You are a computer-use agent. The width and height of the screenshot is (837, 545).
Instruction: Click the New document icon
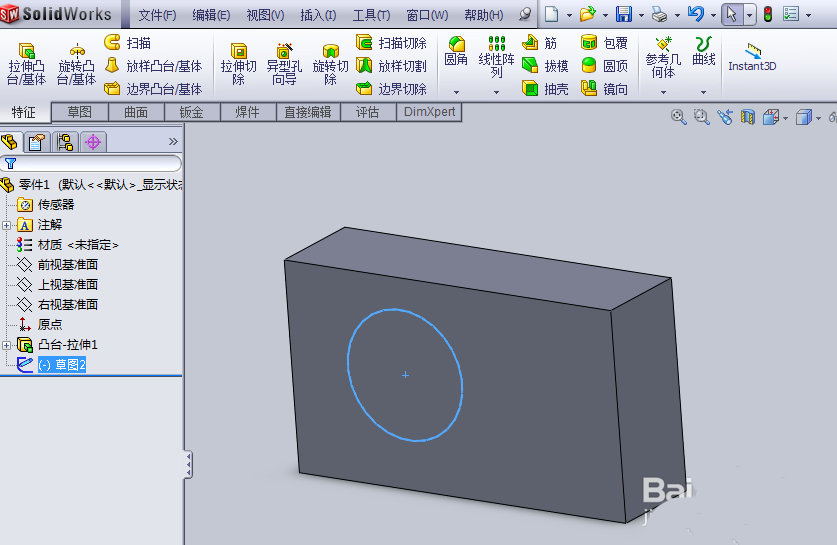(552, 14)
